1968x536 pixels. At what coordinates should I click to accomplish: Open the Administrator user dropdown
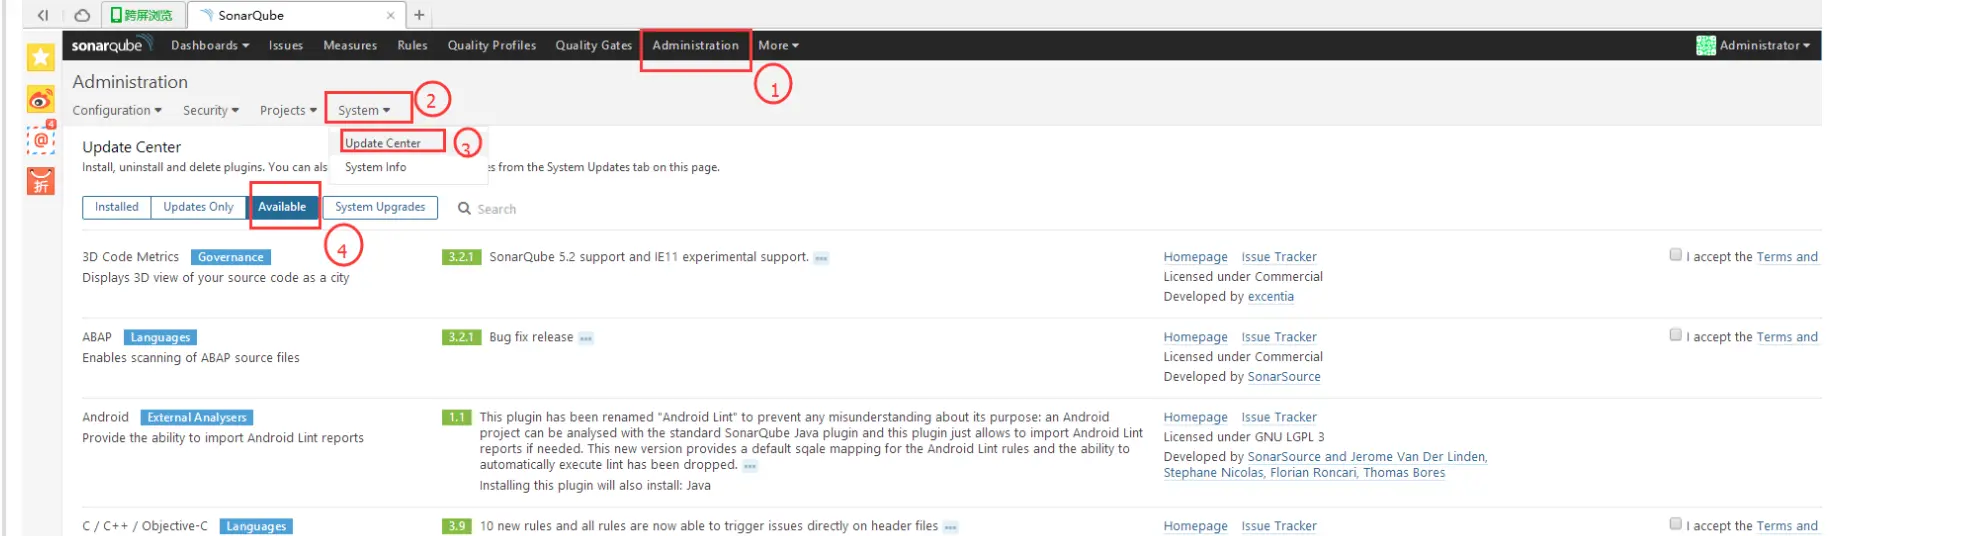point(1764,45)
